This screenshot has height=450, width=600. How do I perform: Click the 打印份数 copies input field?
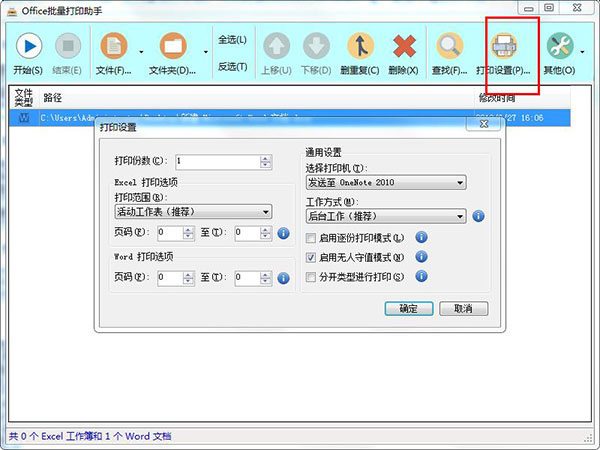[218, 162]
